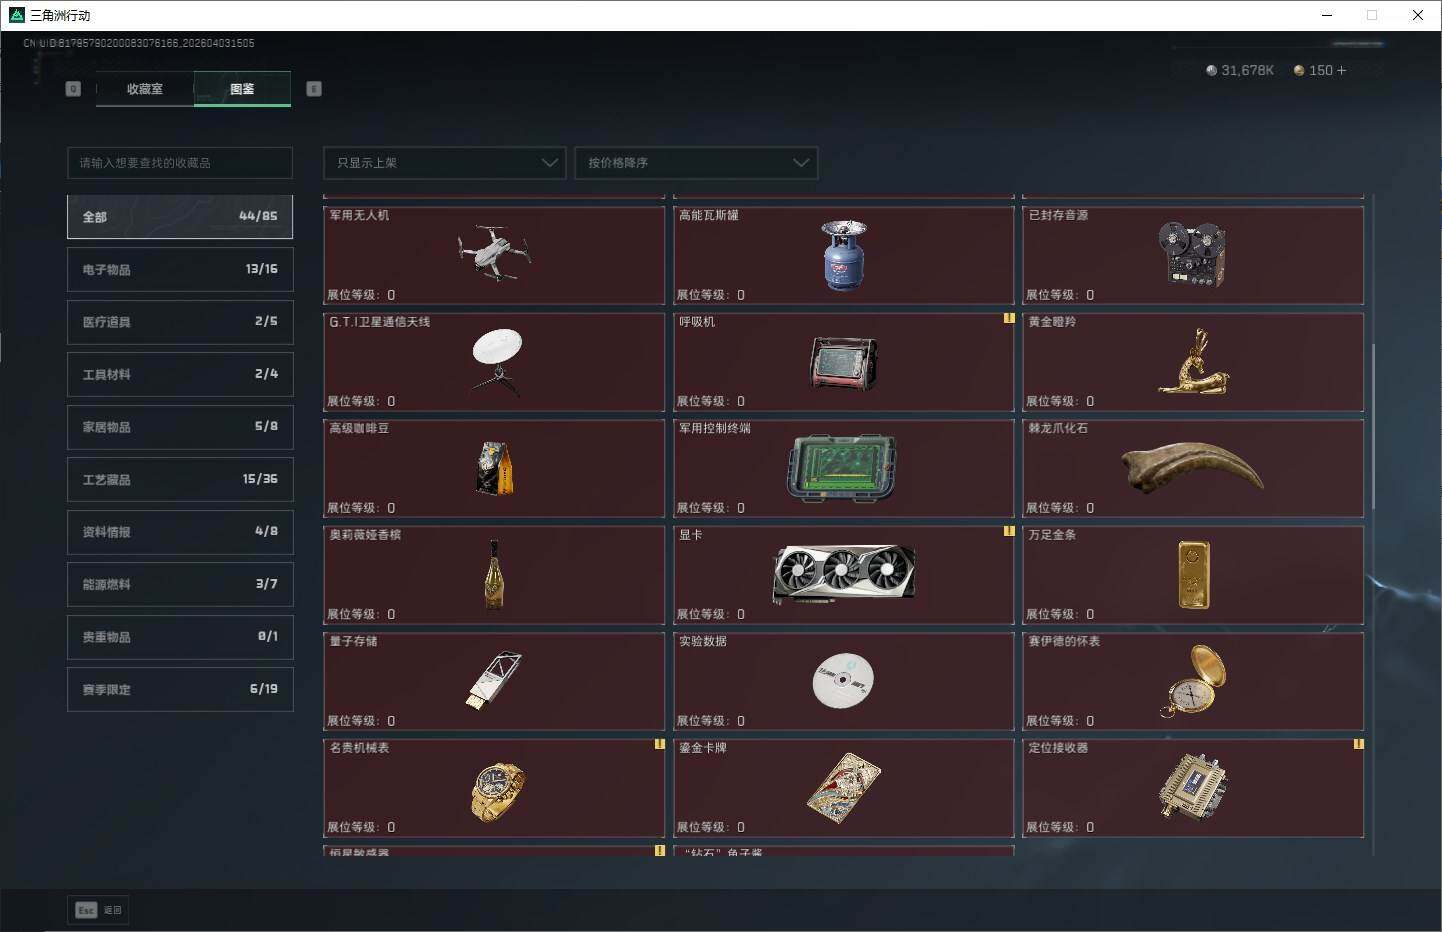Select the 棘龙爪化石 claw fossil image

pyautogui.click(x=1192, y=468)
